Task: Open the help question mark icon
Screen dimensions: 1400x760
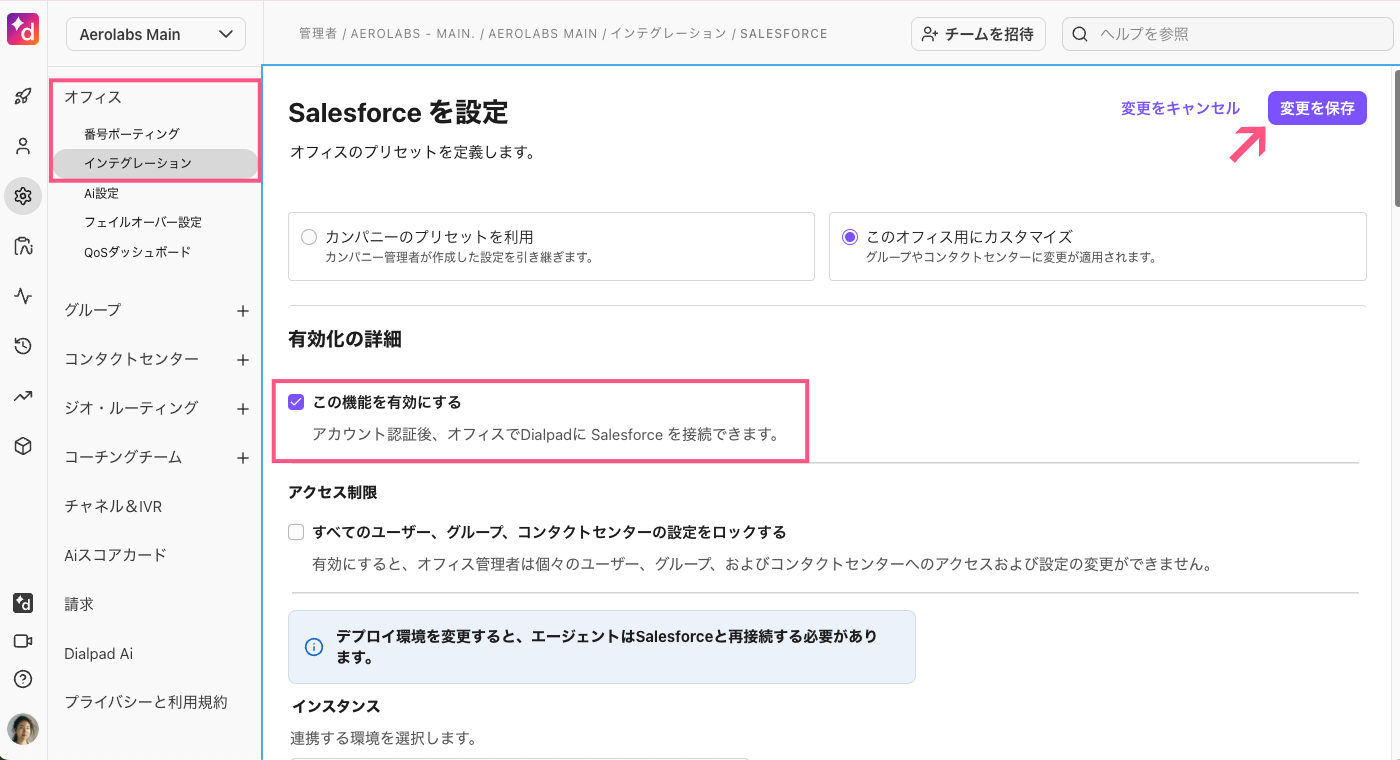Action: coord(23,679)
